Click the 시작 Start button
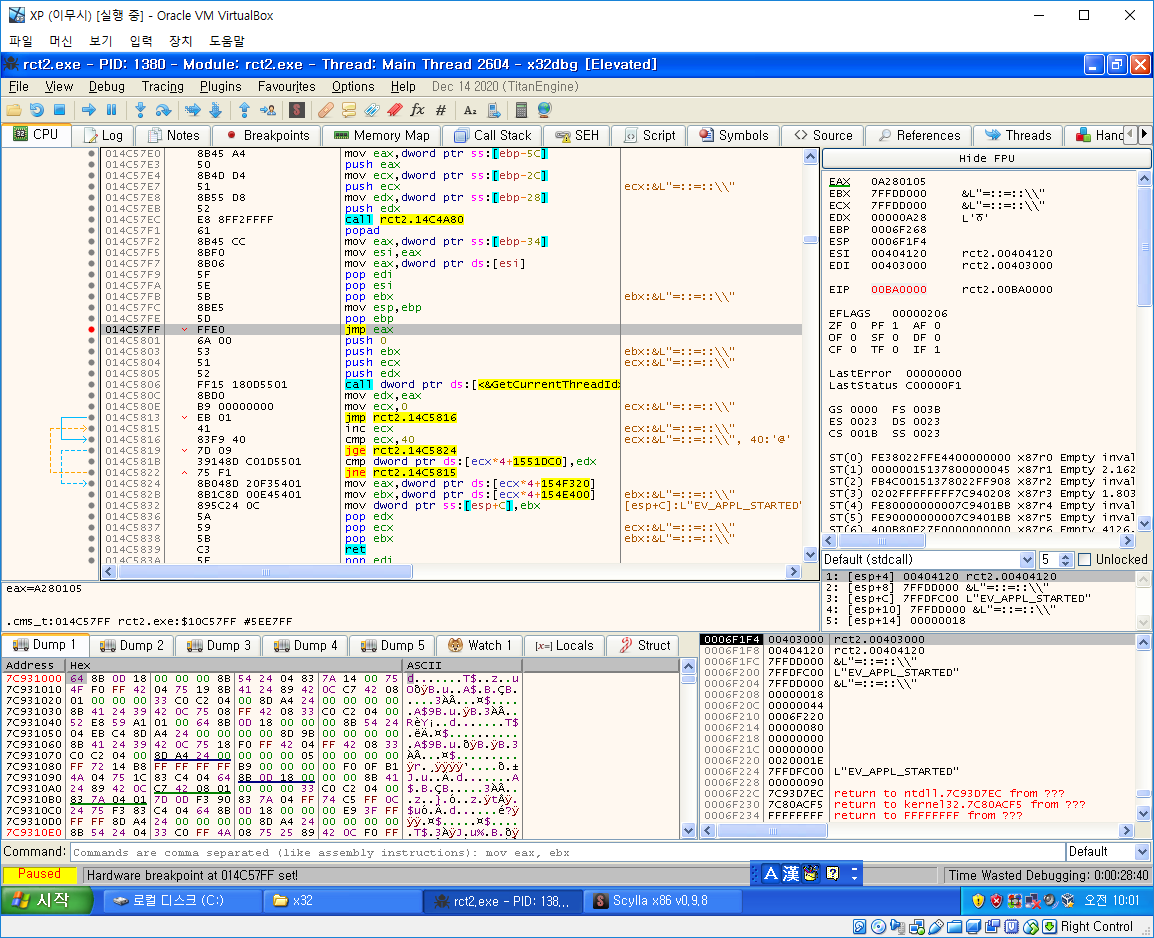The image size is (1154, 938). [x=46, y=900]
